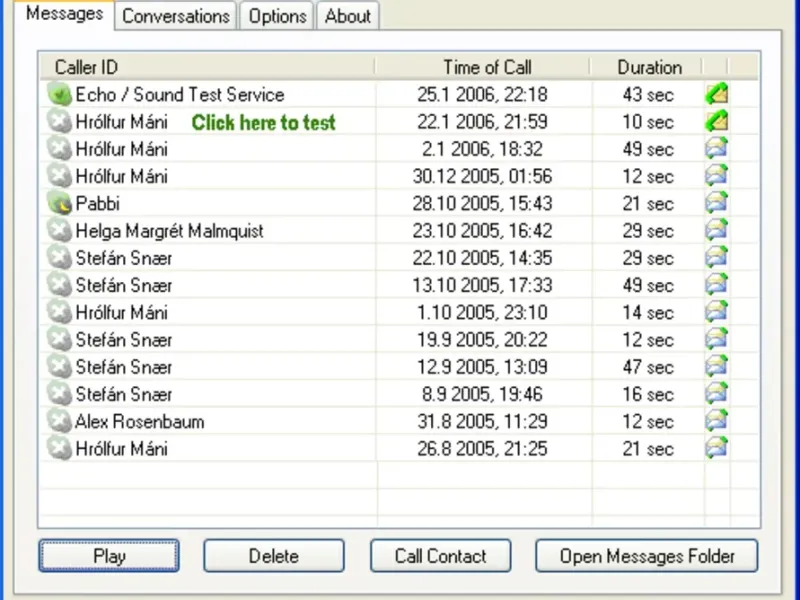800x600 pixels.
Task: Click the envelope icon for the 22.10 2005, 14:35 message
Action: (717, 257)
